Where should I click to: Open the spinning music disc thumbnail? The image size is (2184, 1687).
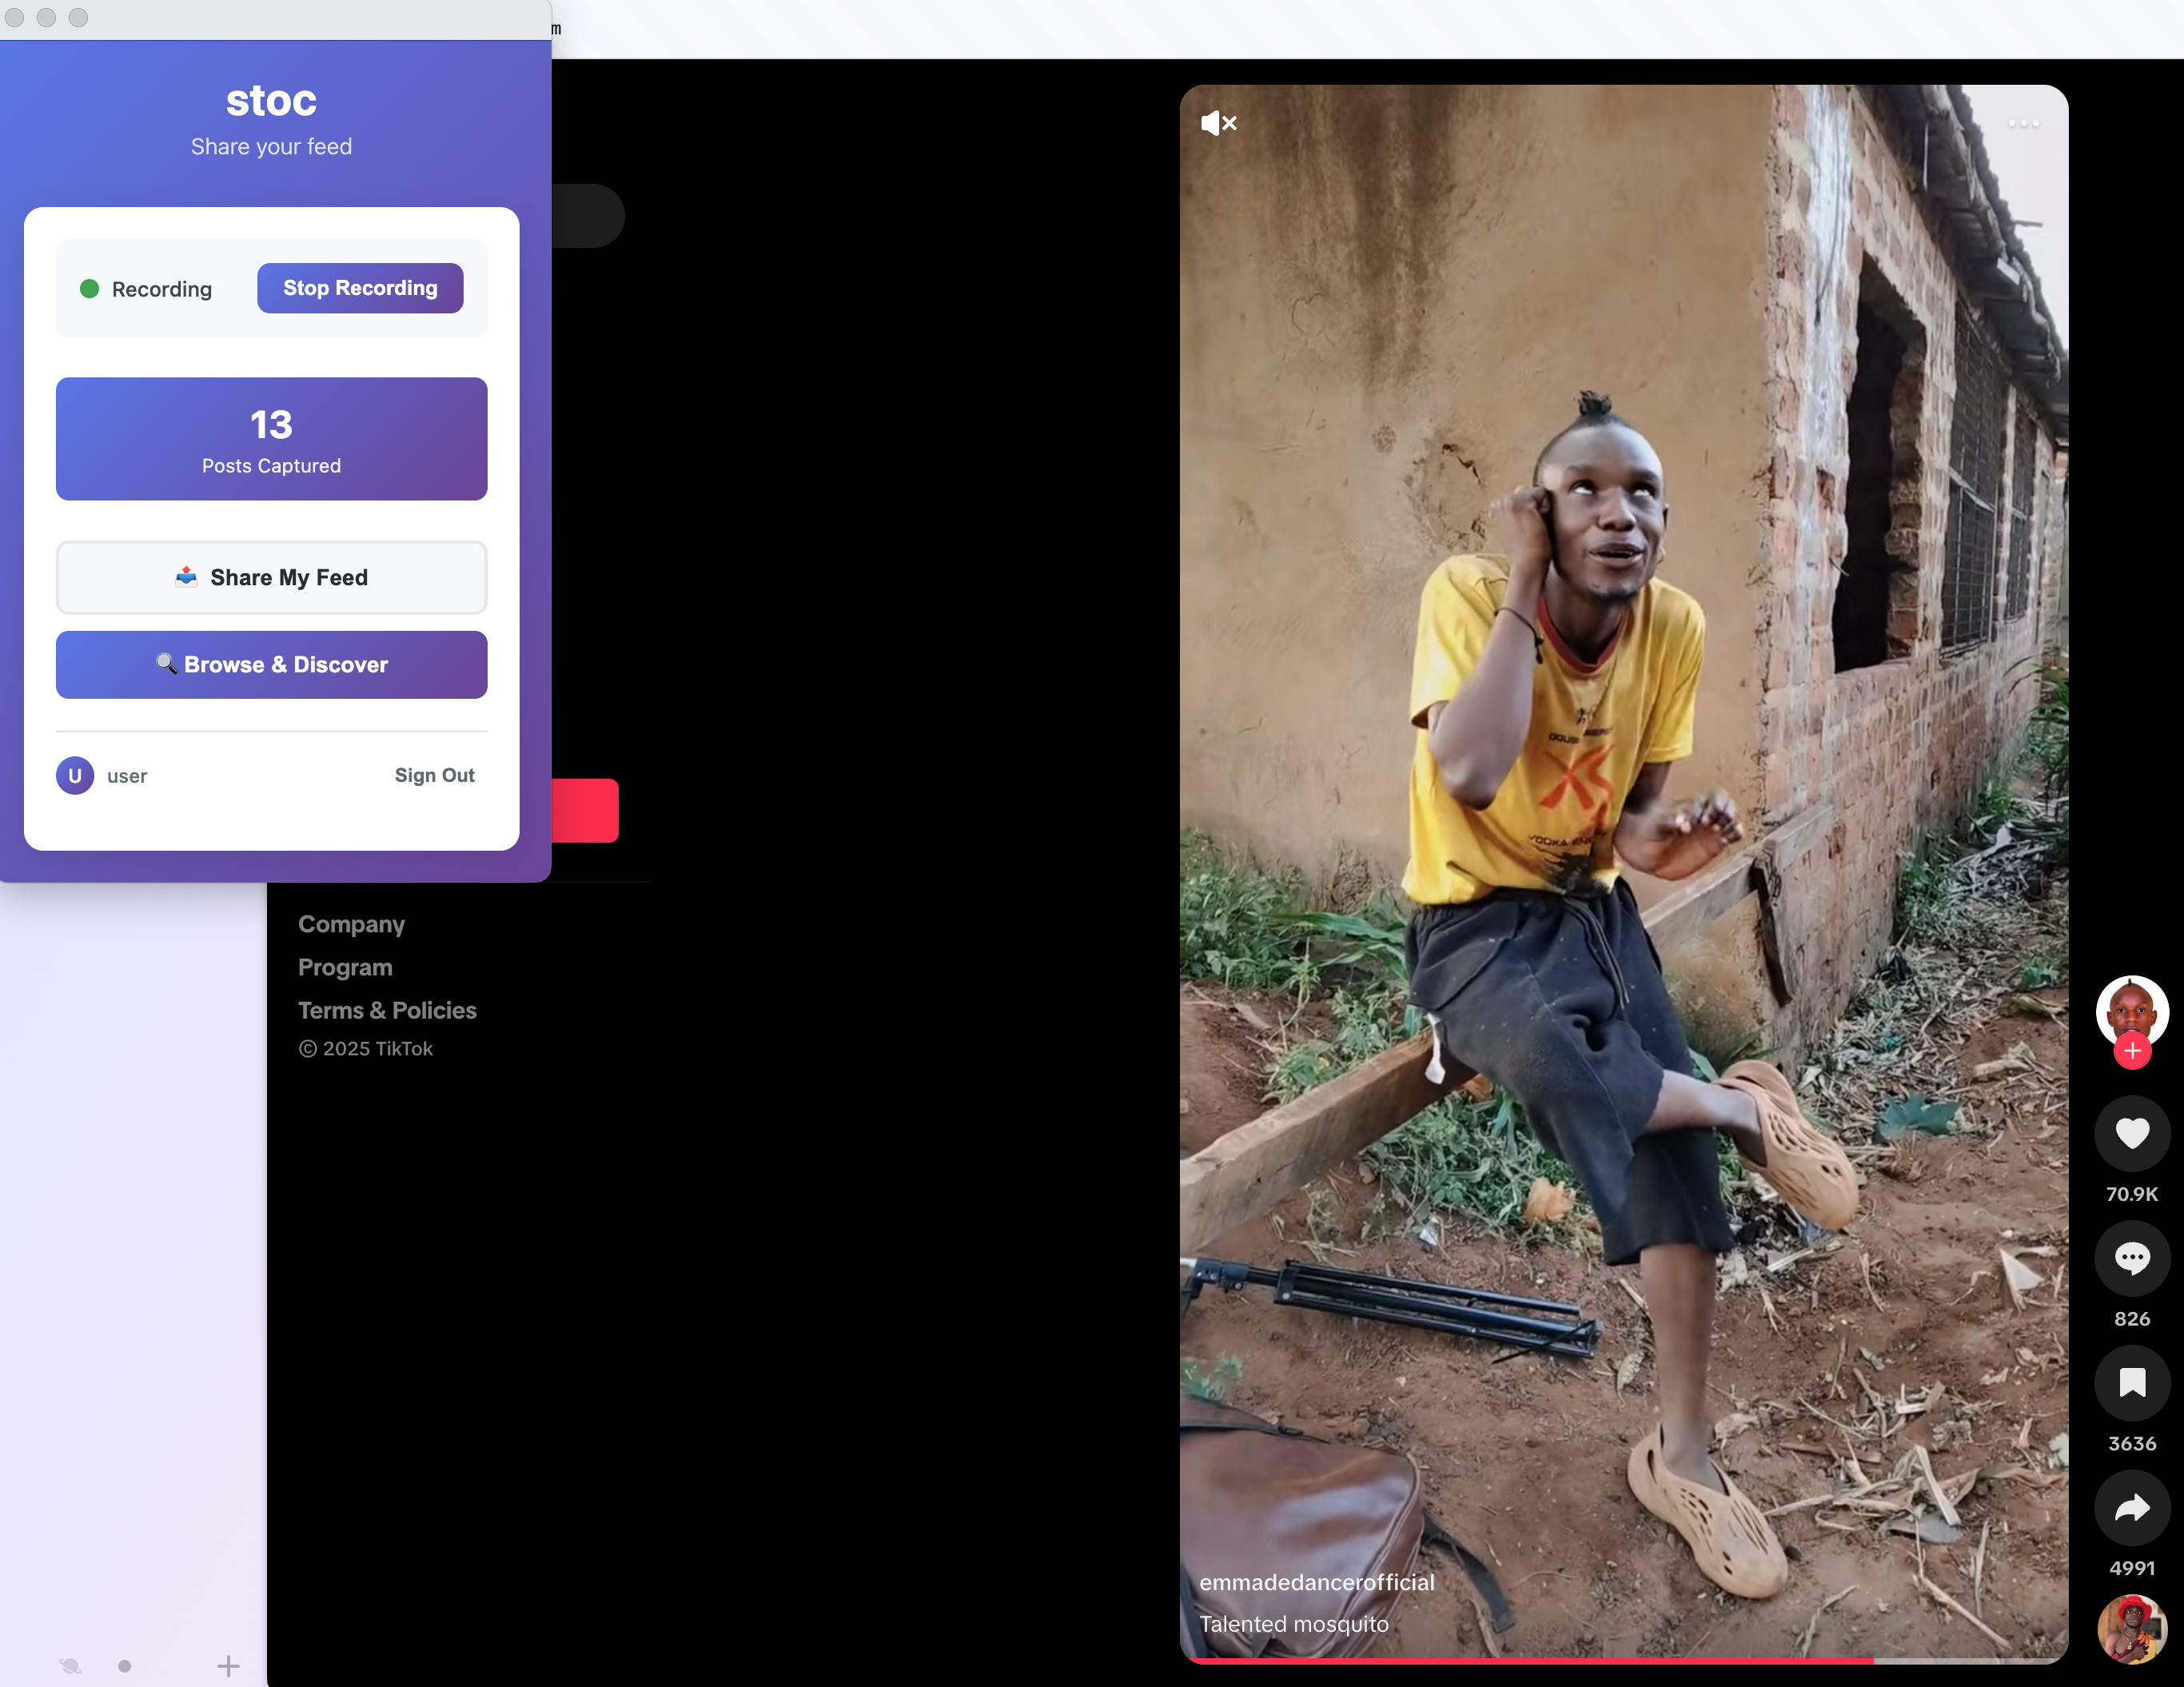point(2131,1629)
